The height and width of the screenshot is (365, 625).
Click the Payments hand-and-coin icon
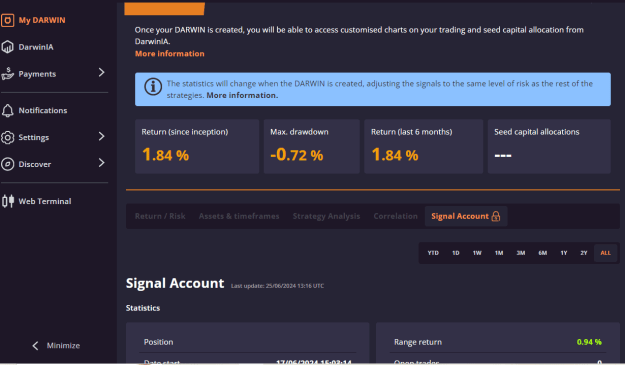[7, 73]
